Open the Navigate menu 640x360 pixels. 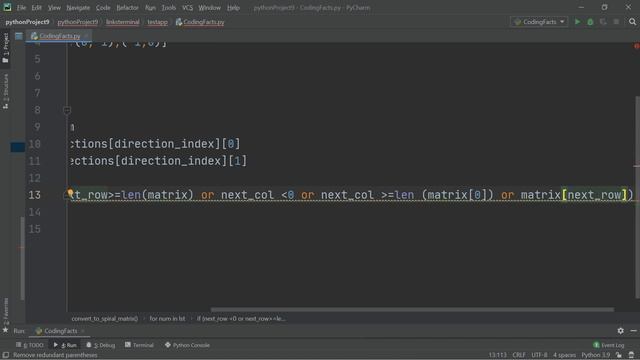(78, 8)
